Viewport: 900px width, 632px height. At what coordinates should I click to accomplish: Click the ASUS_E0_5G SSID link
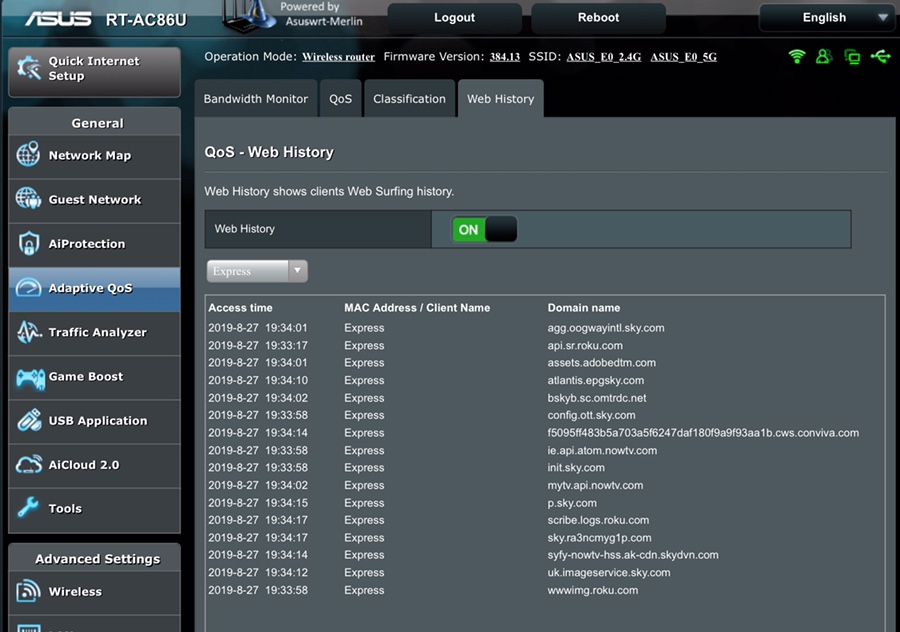click(684, 57)
